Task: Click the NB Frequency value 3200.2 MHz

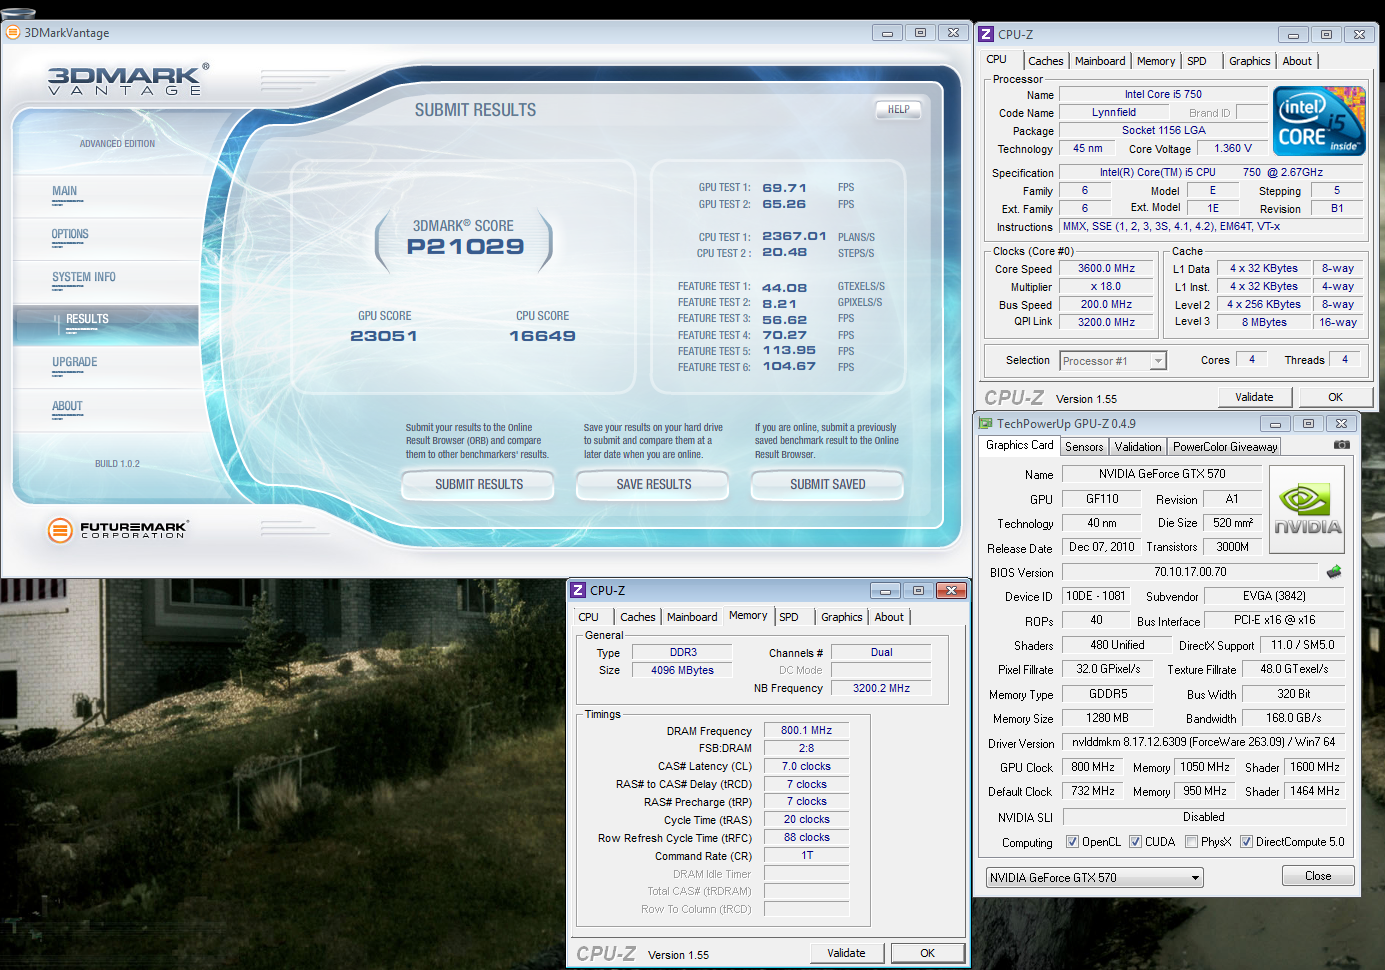Action: [881, 688]
